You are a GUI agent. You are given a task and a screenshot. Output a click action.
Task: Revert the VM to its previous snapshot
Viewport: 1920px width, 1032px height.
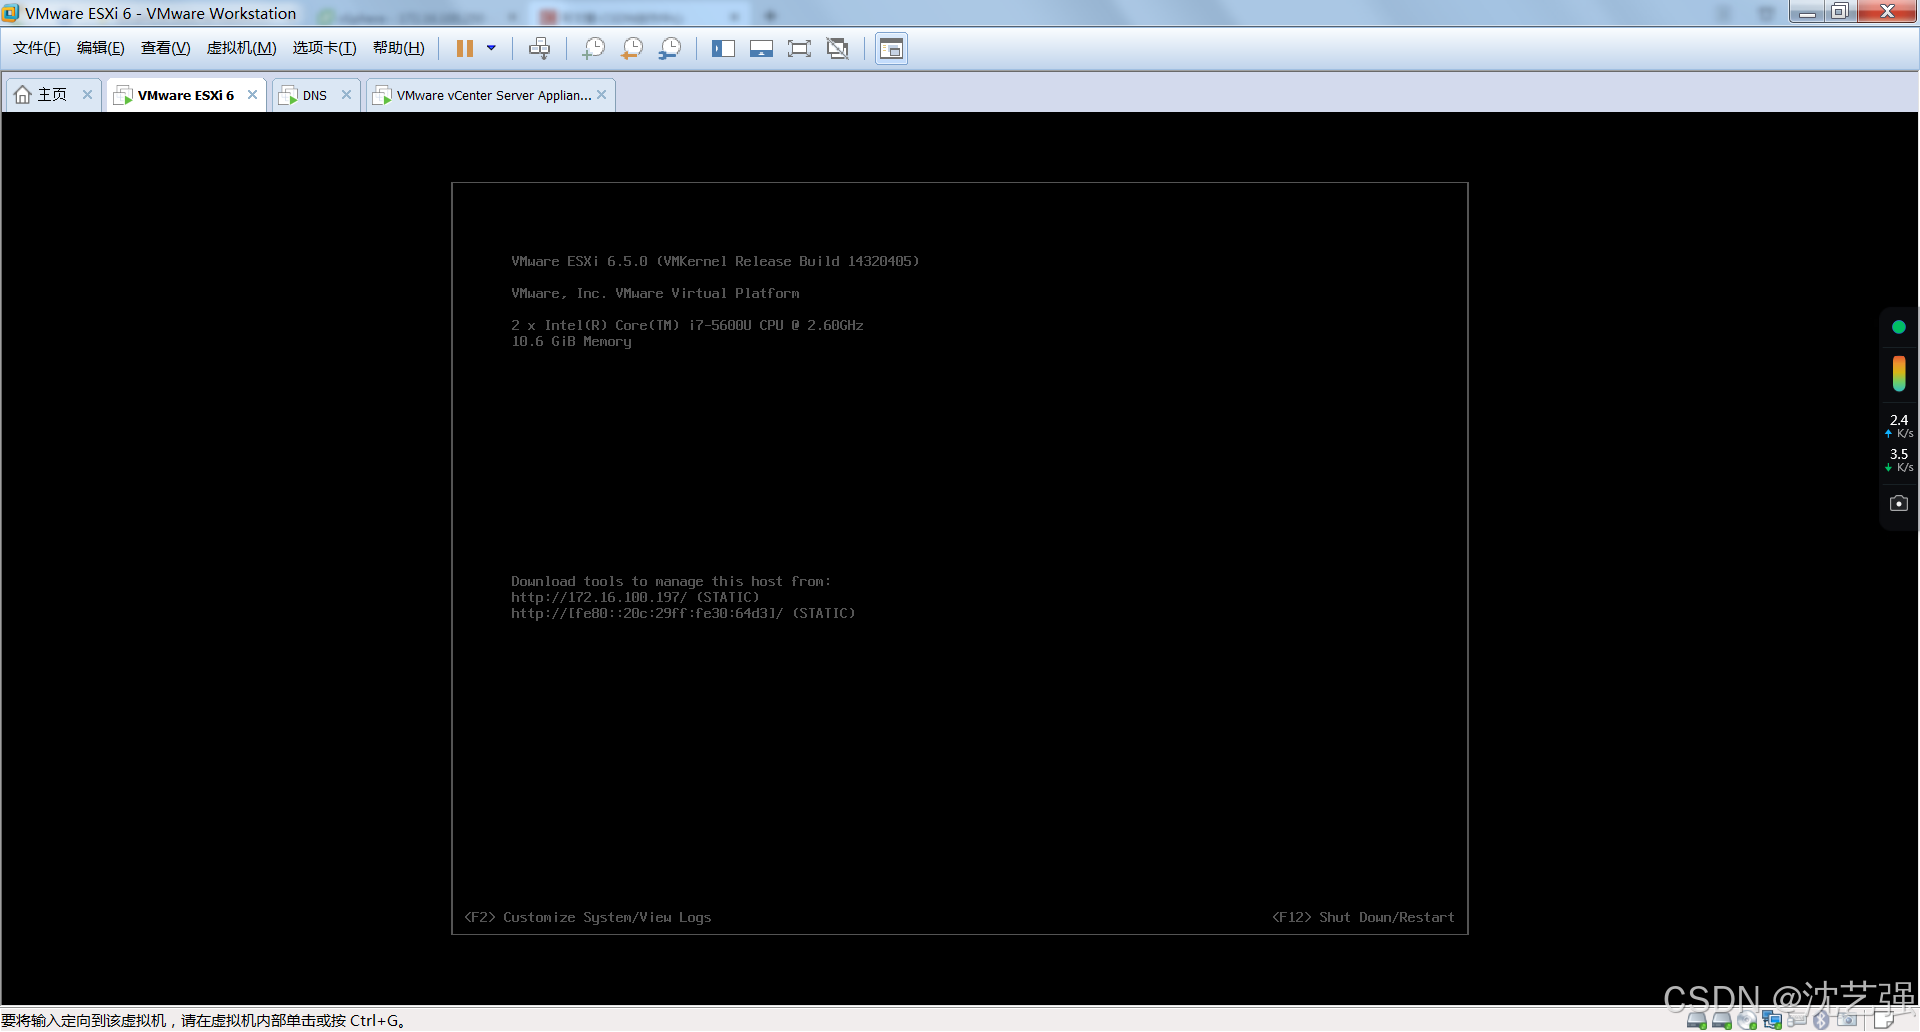click(632, 49)
